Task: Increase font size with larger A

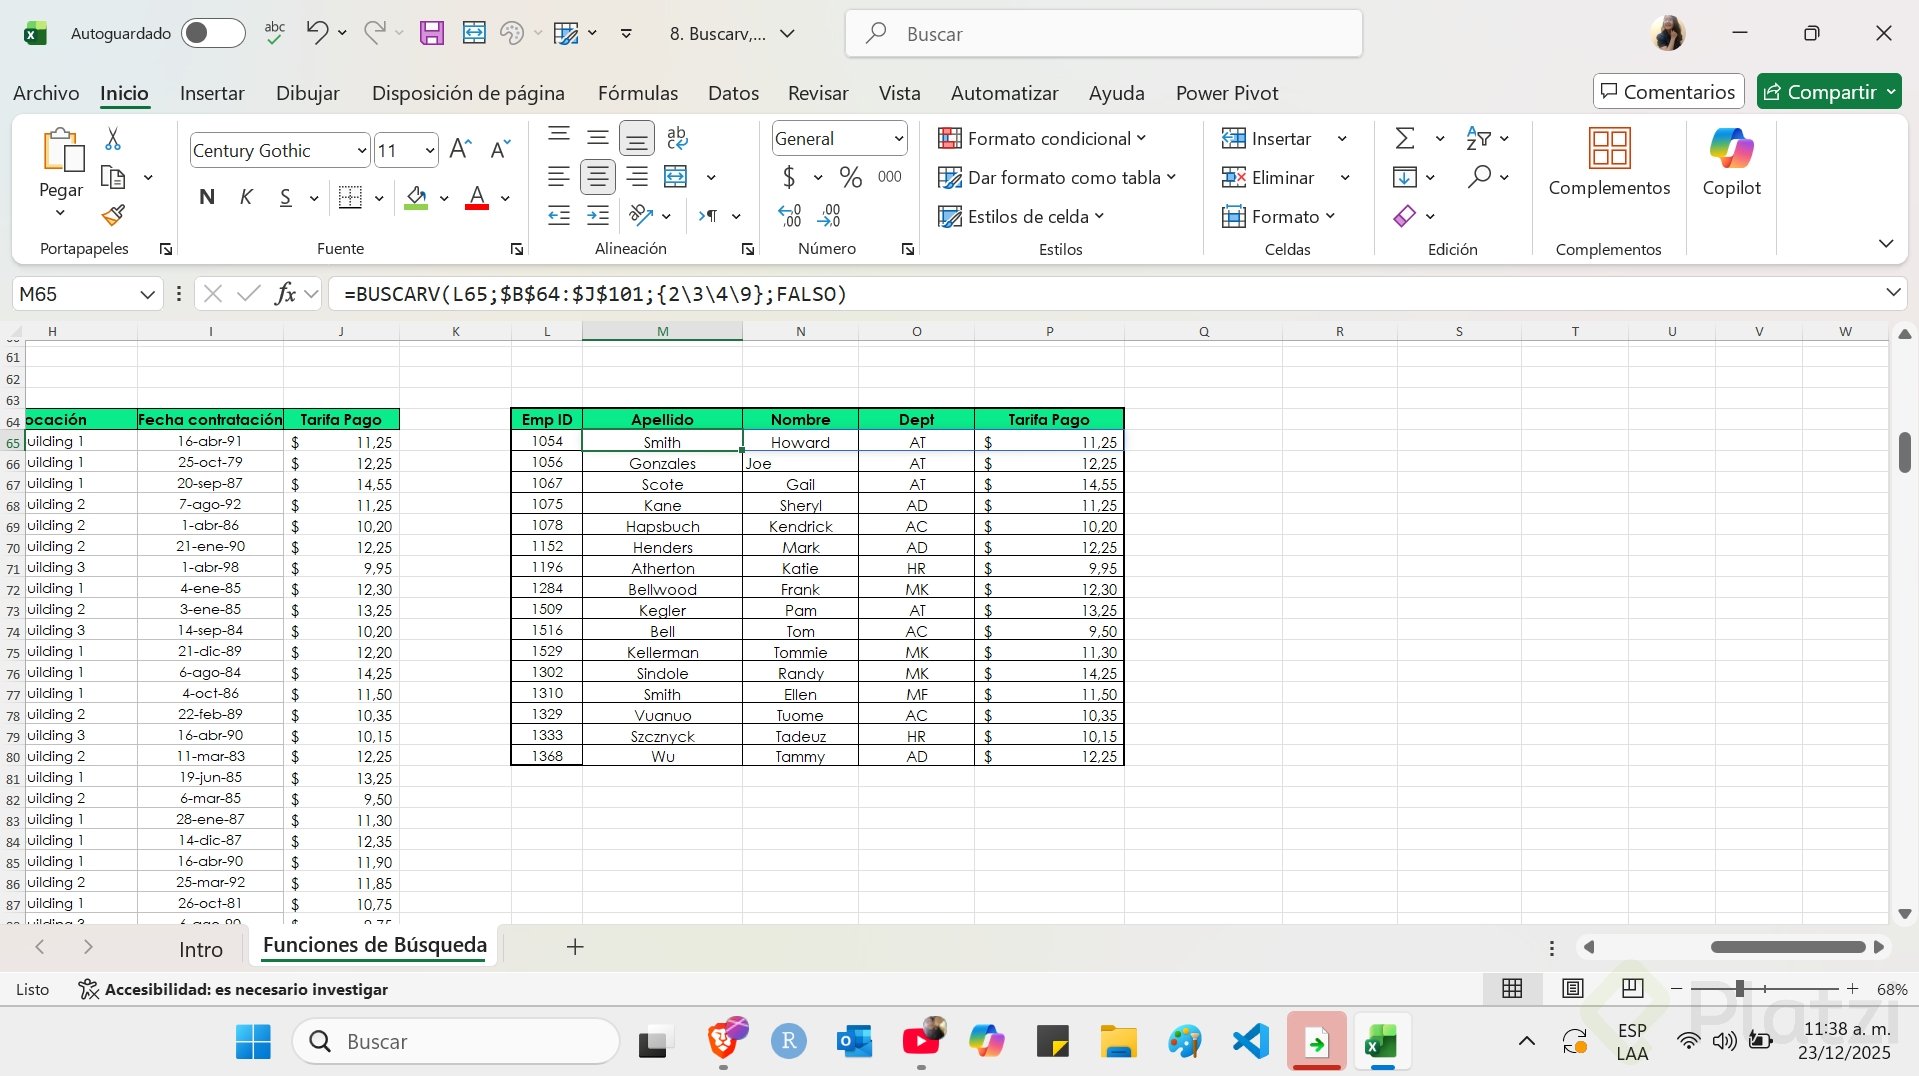Action: coord(460,150)
